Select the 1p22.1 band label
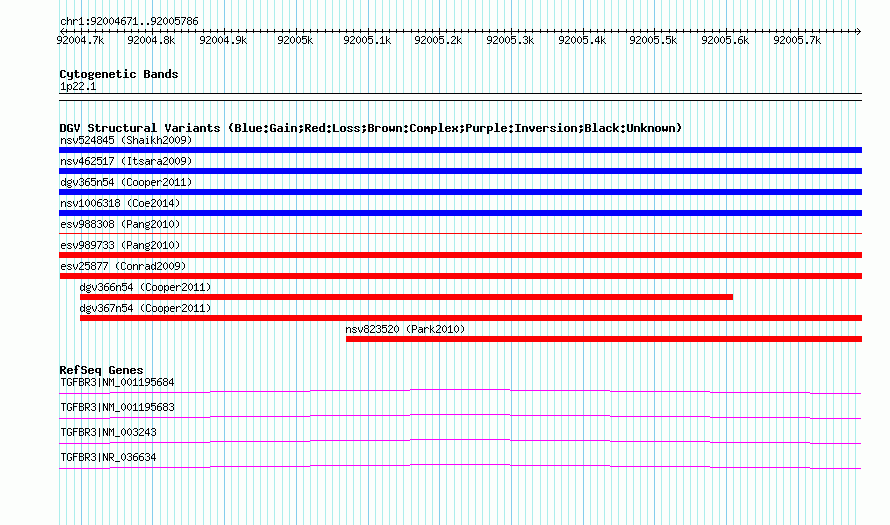Image resolution: width=890 pixels, height=525 pixels. tap(78, 86)
